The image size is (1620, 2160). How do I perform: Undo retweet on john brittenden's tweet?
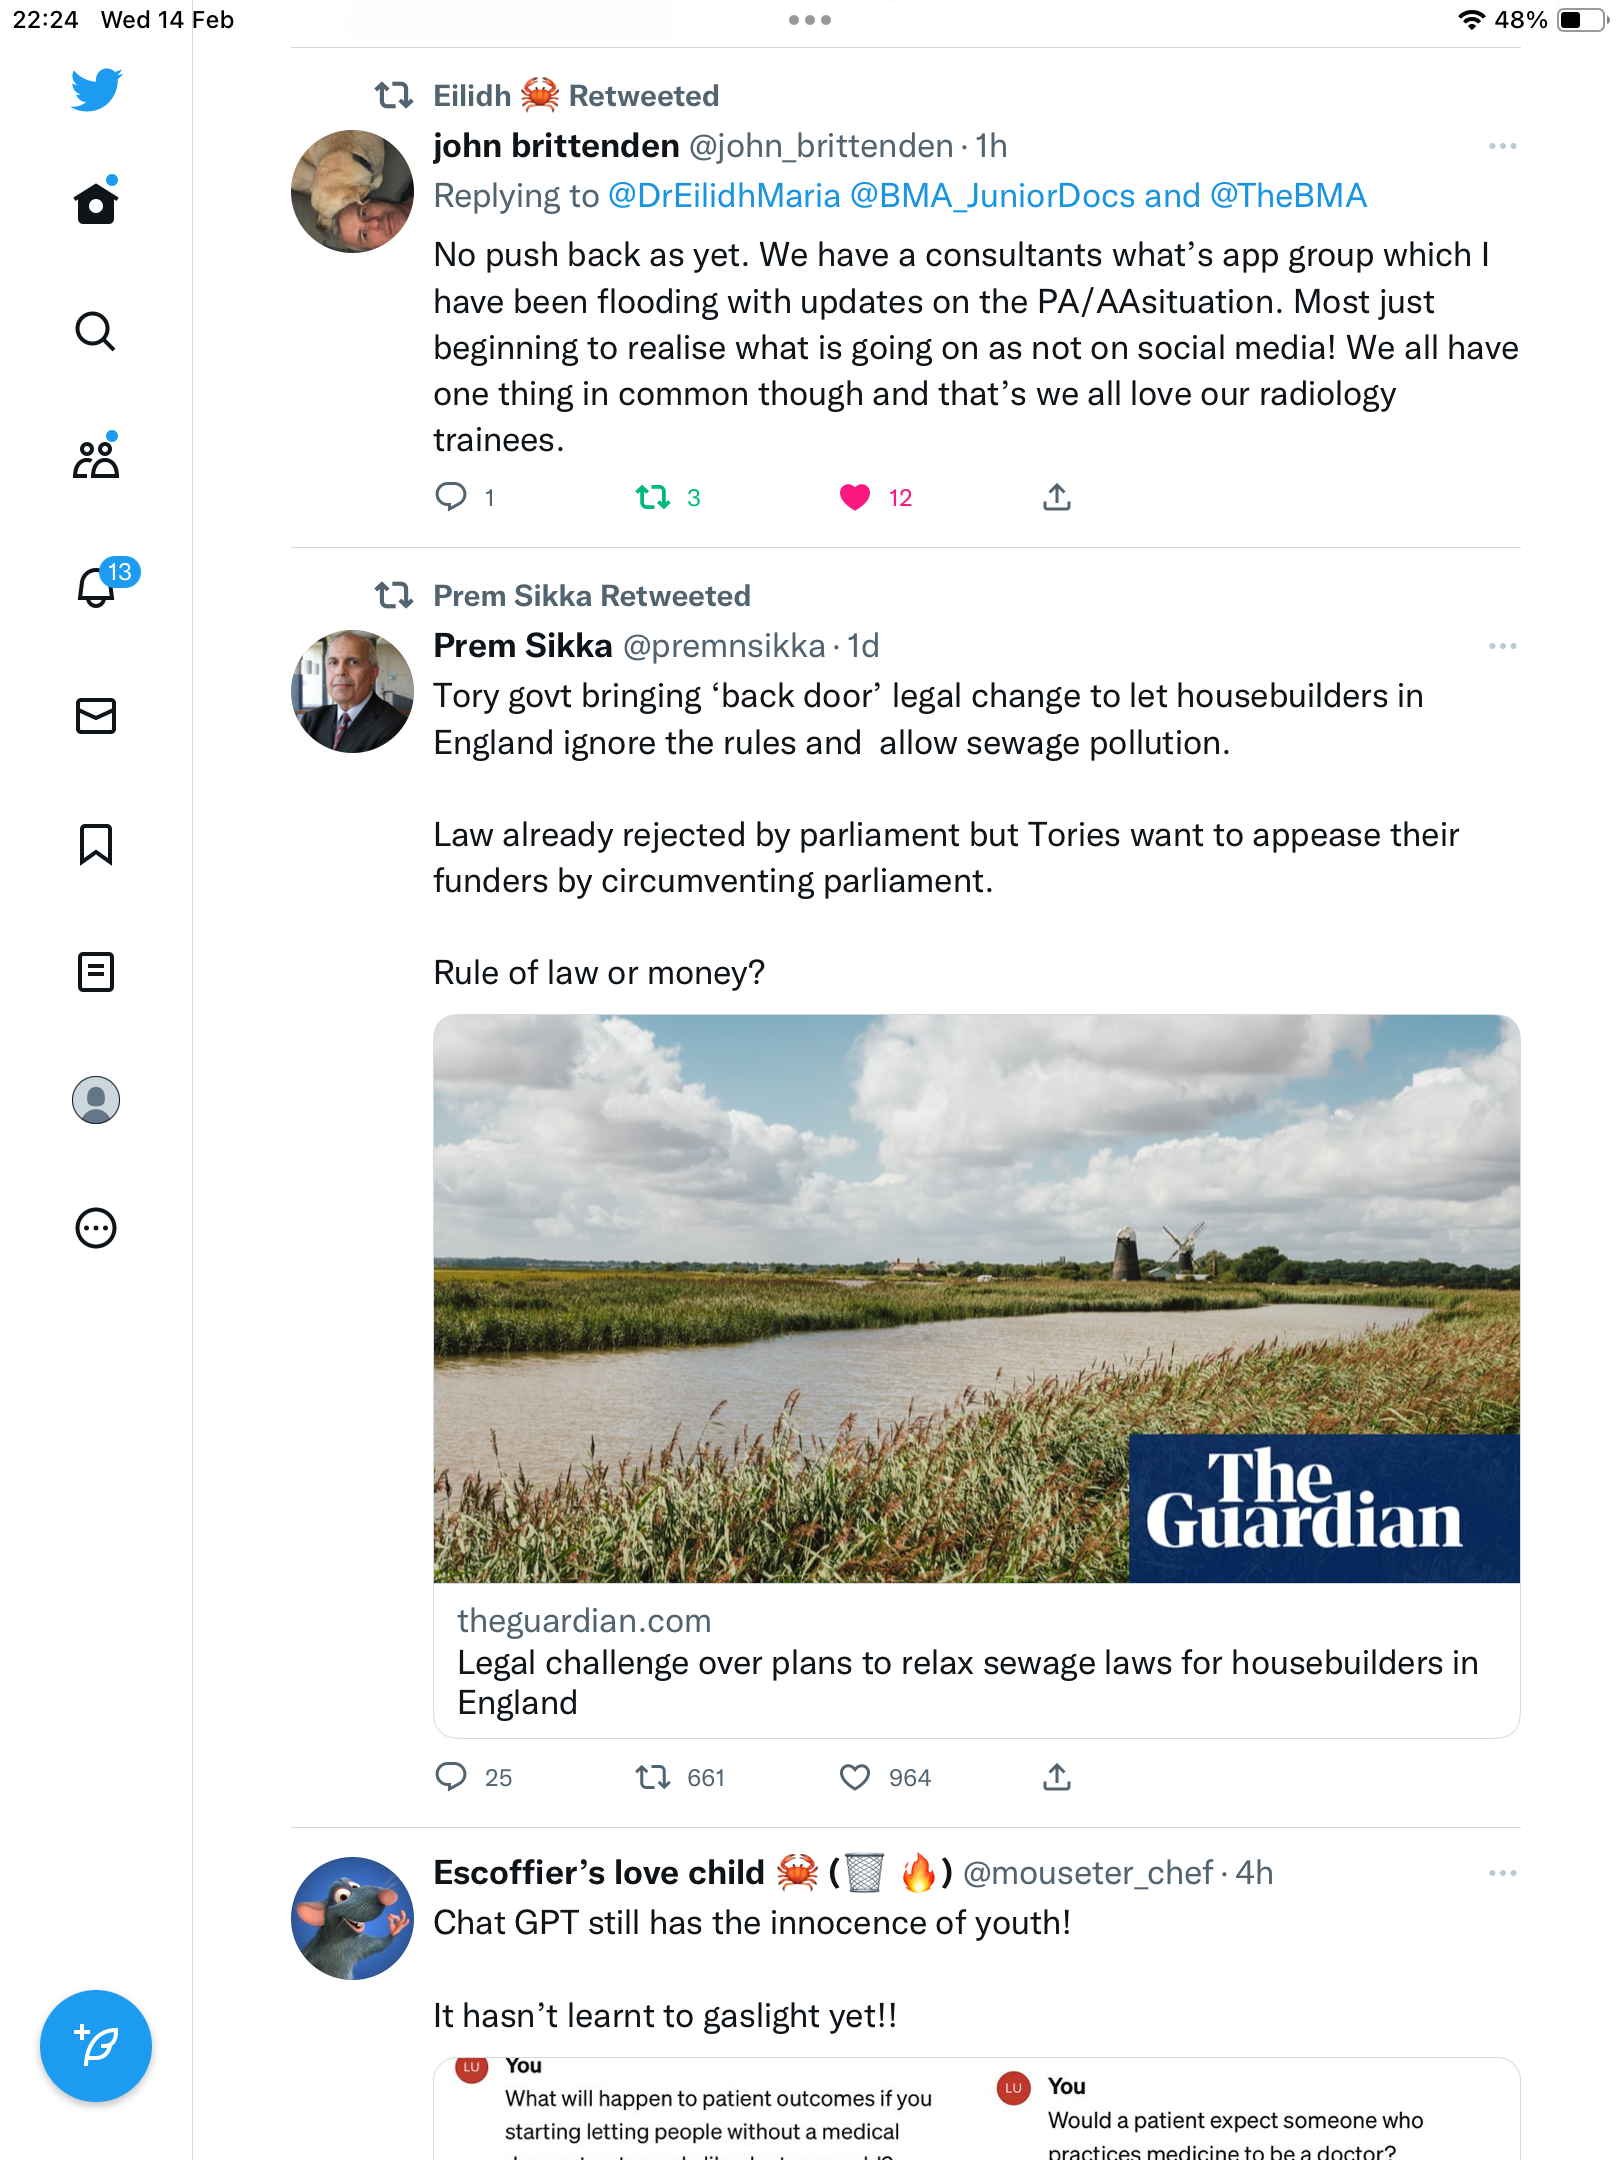click(653, 497)
